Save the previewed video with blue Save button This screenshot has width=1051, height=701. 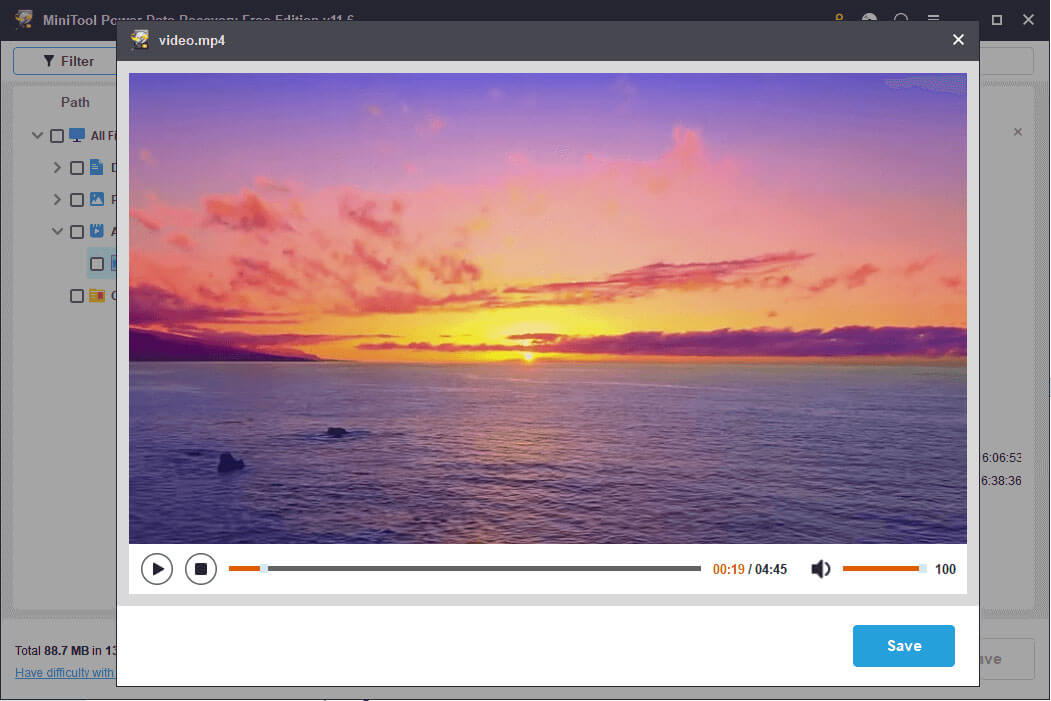904,645
